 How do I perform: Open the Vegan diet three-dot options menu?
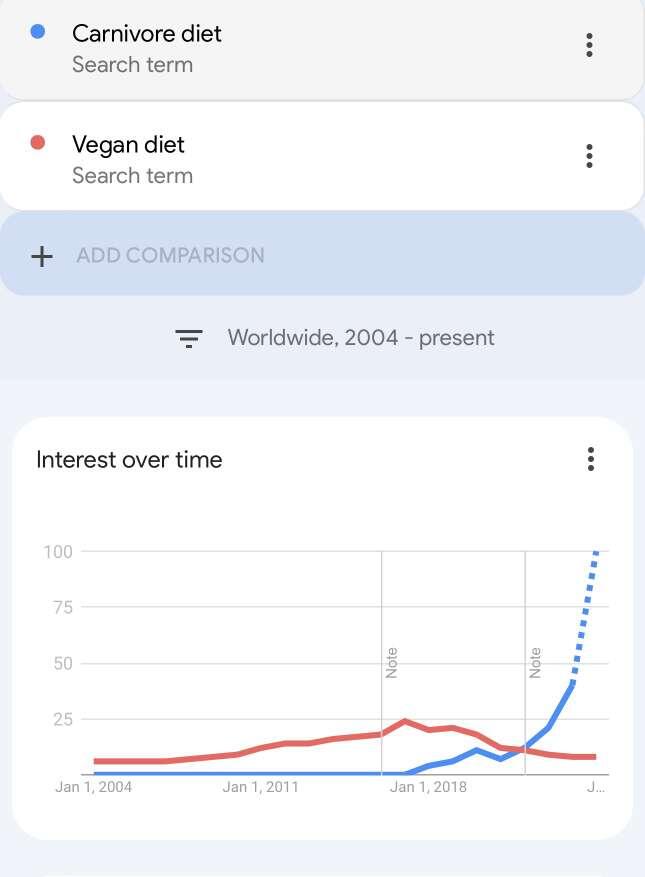[589, 156]
